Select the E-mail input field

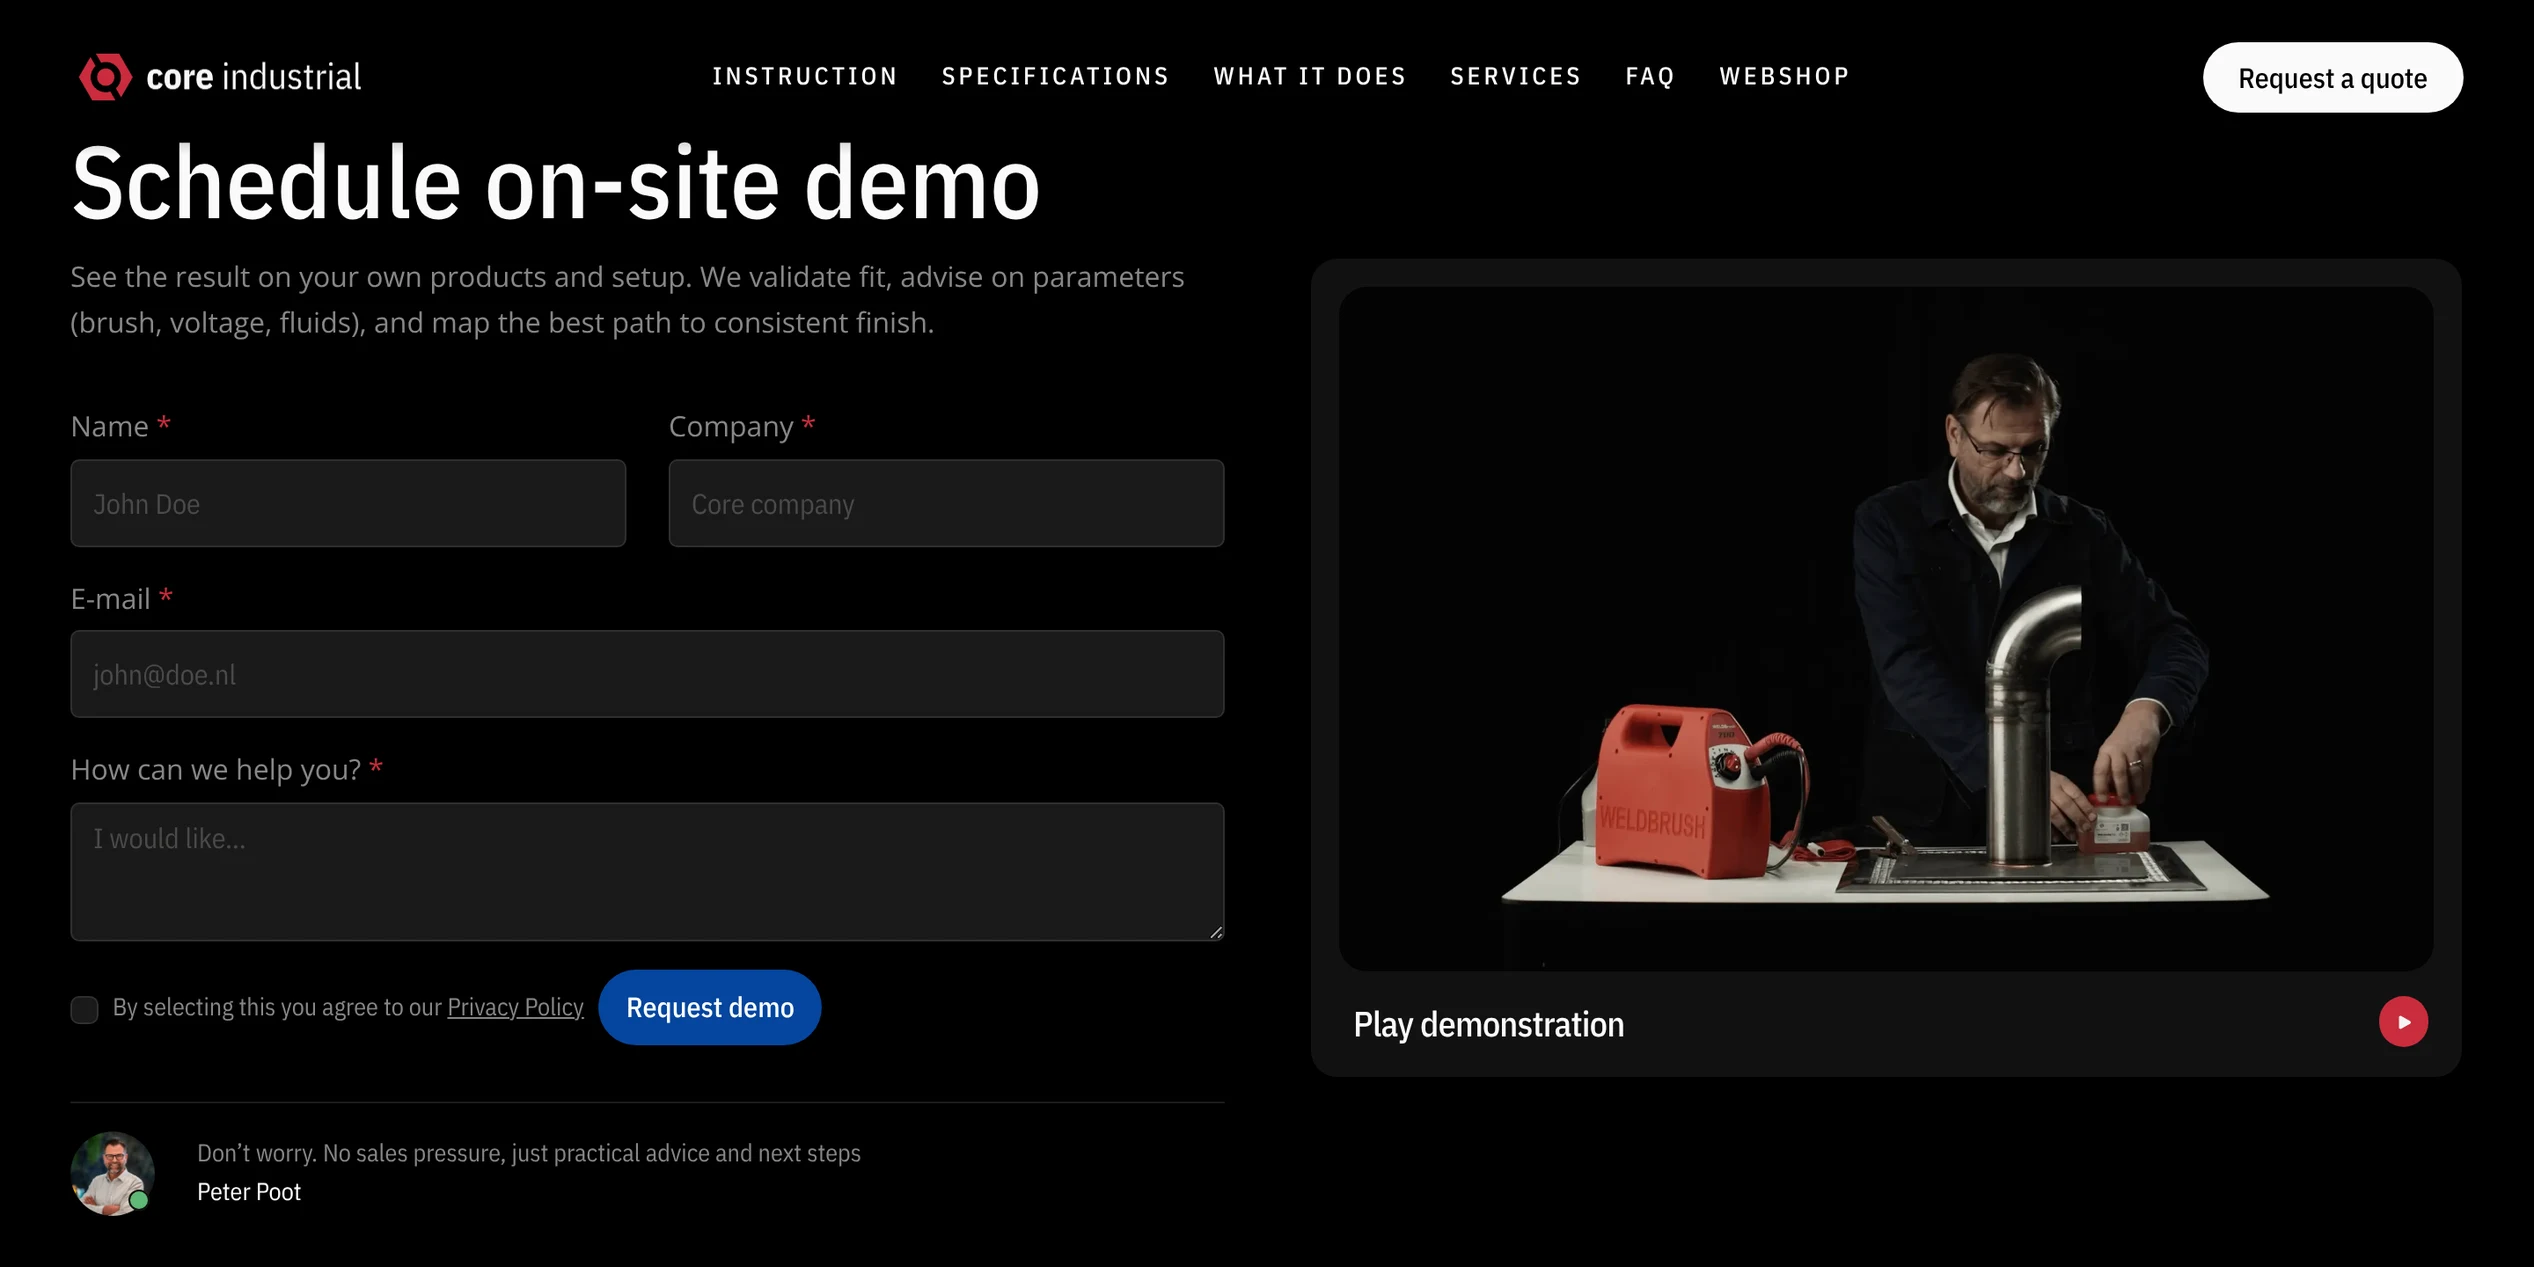pyautogui.click(x=647, y=674)
